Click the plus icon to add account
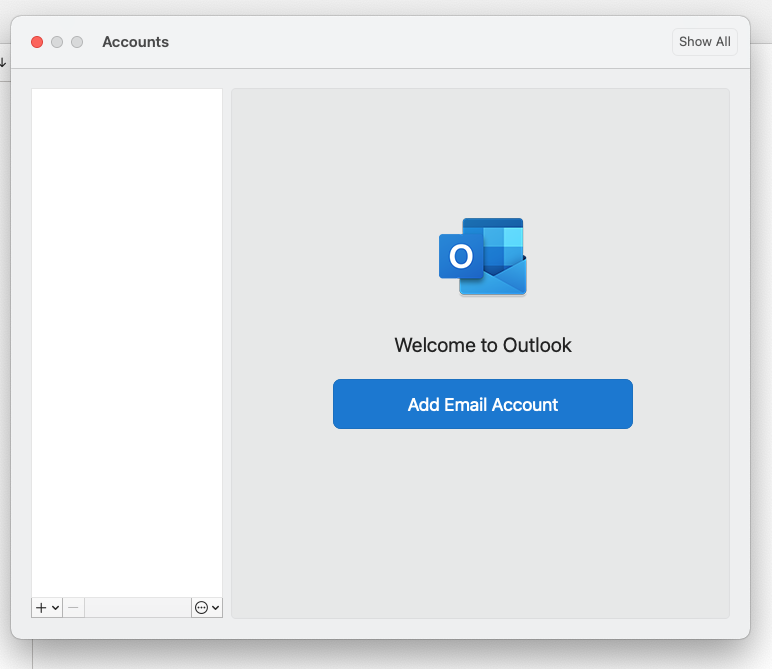The image size is (772, 669). [x=41, y=607]
